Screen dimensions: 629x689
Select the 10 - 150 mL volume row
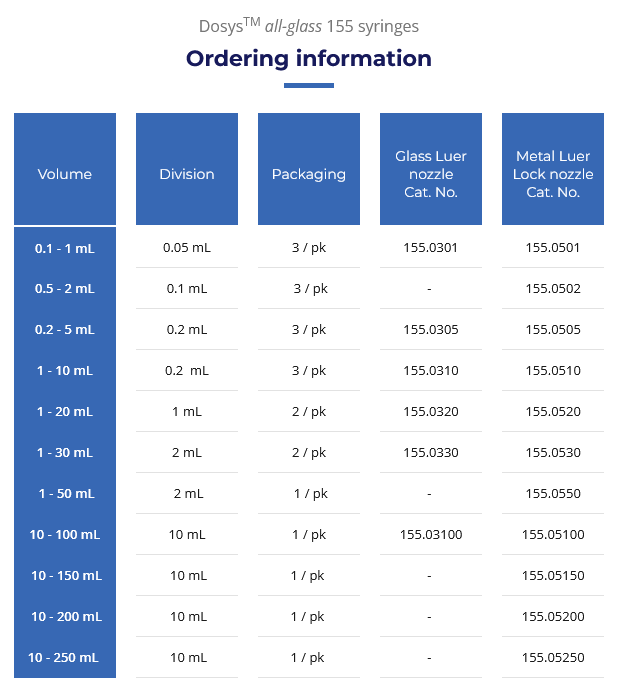(65, 576)
